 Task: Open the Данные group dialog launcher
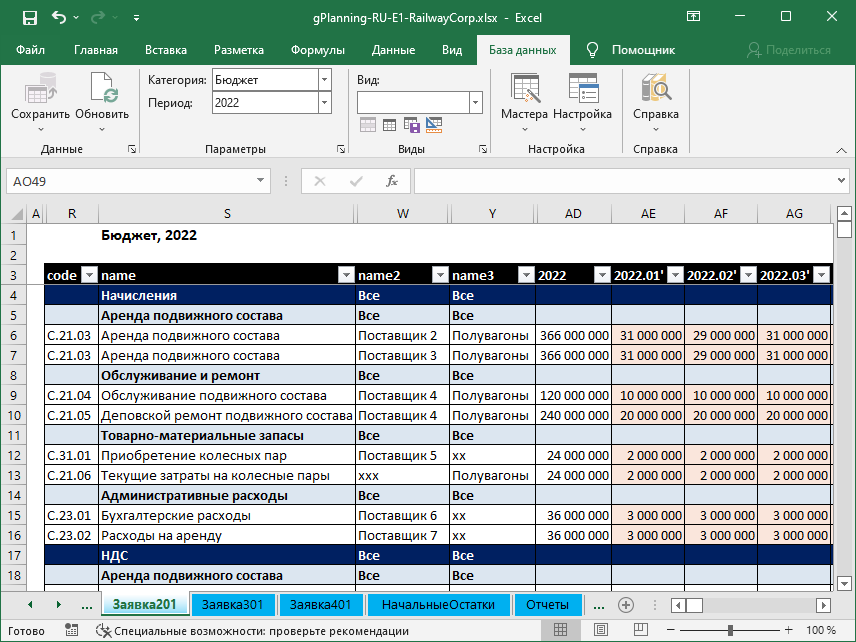132,149
